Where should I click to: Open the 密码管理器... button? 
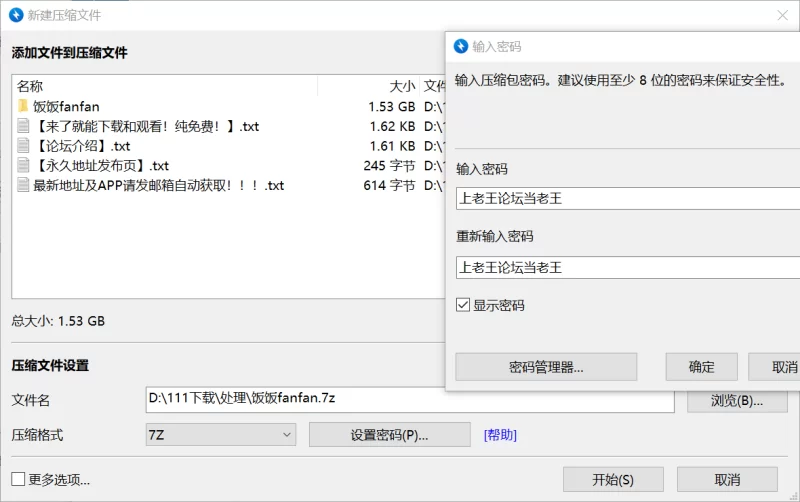[546, 367]
